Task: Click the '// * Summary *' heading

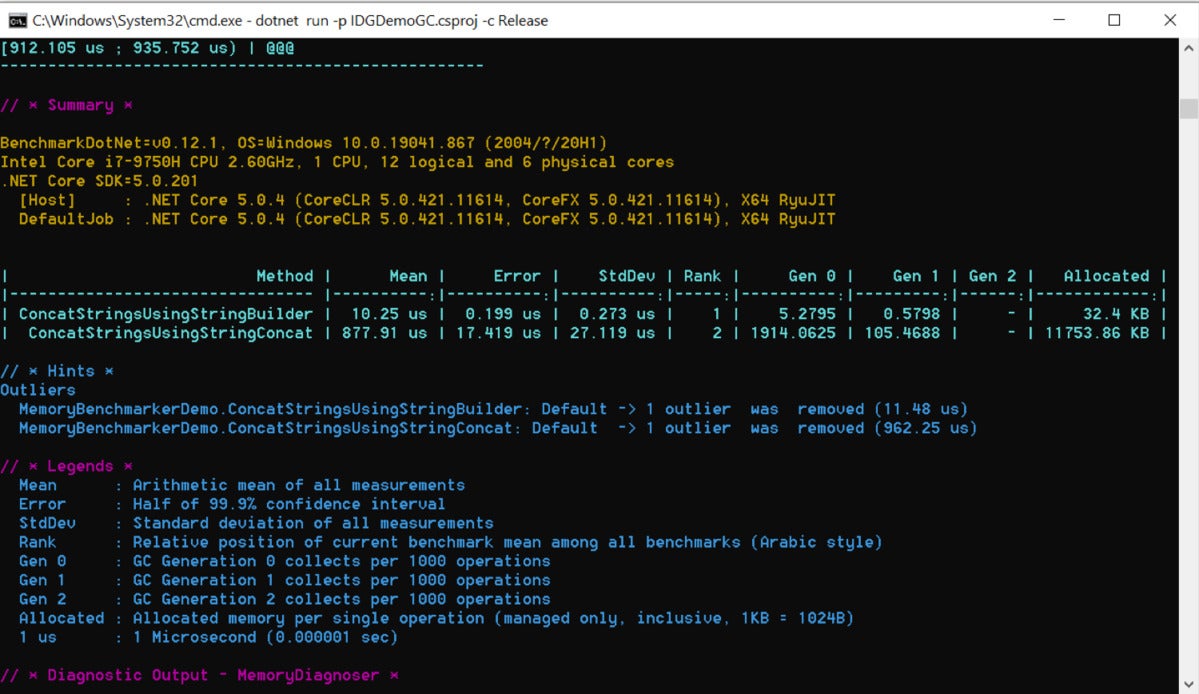Action: coord(67,105)
